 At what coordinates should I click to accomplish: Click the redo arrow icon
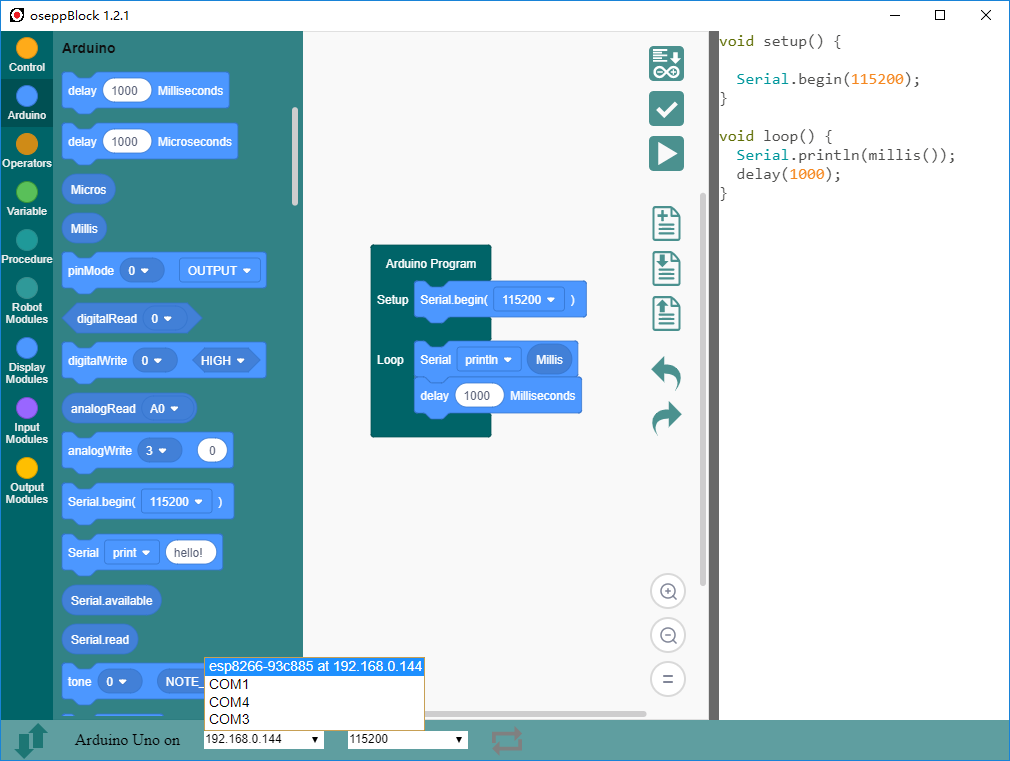(x=666, y=417)
